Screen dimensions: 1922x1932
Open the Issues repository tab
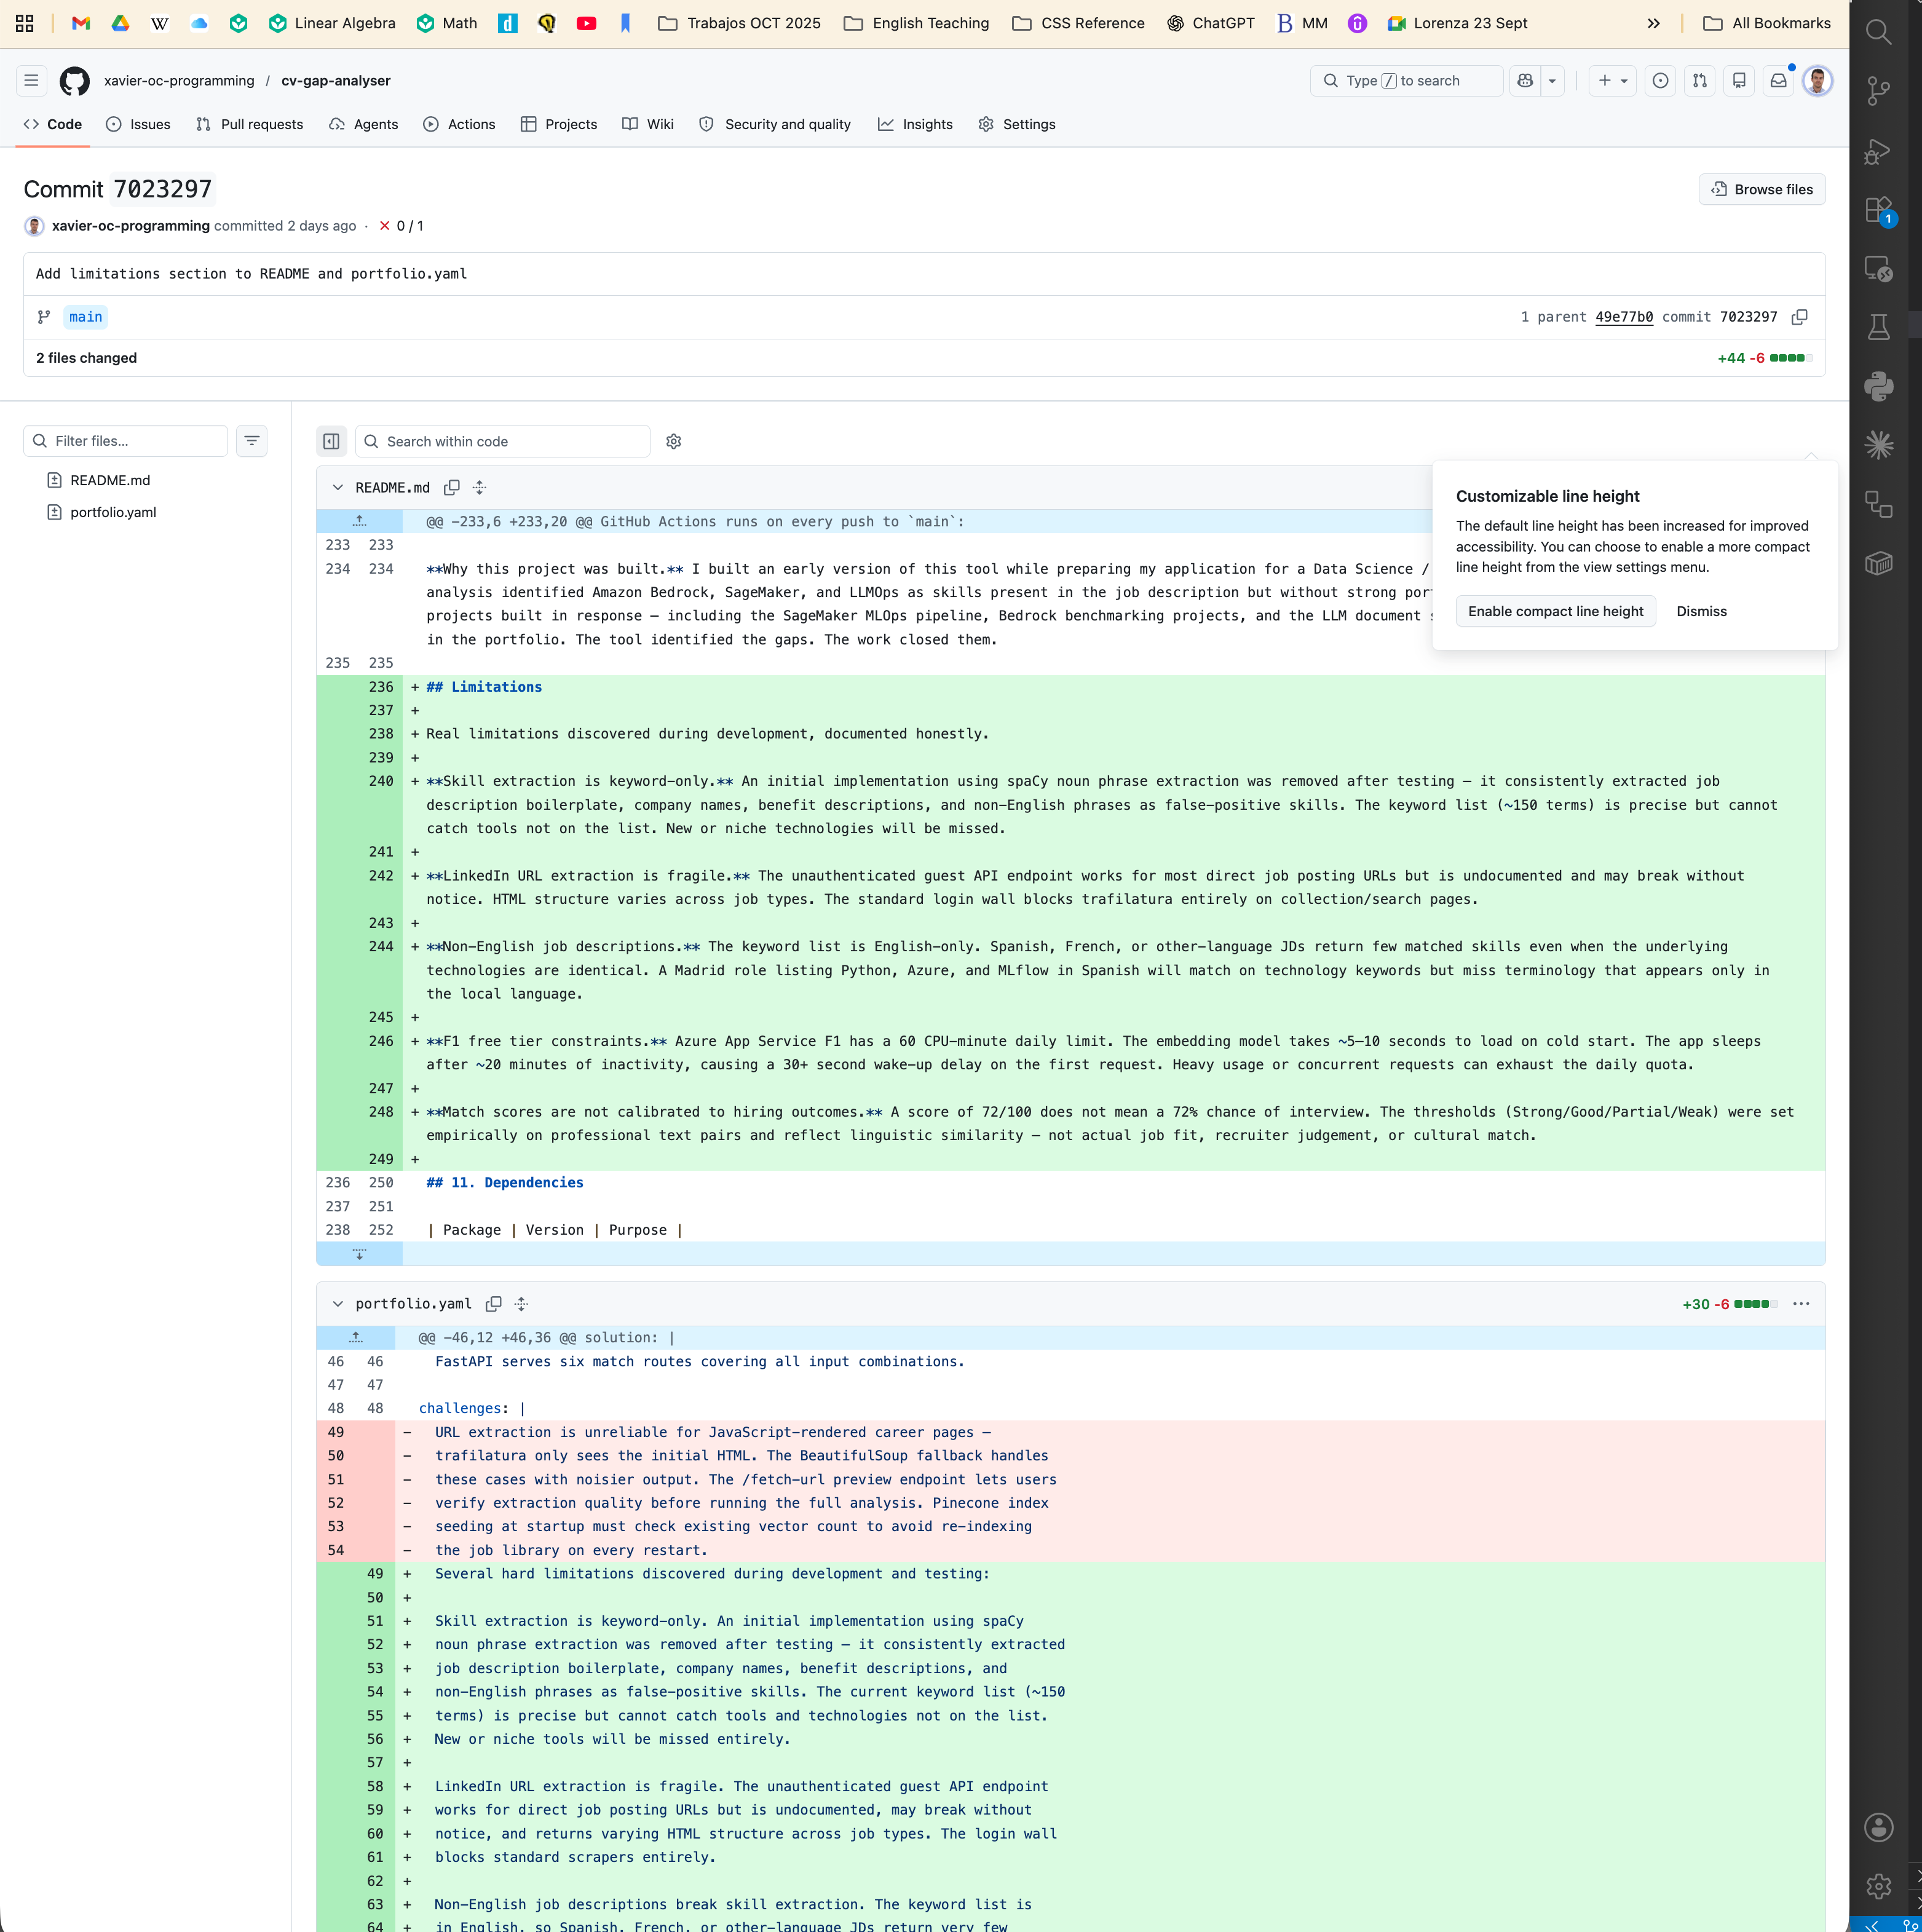pos(138,124)
